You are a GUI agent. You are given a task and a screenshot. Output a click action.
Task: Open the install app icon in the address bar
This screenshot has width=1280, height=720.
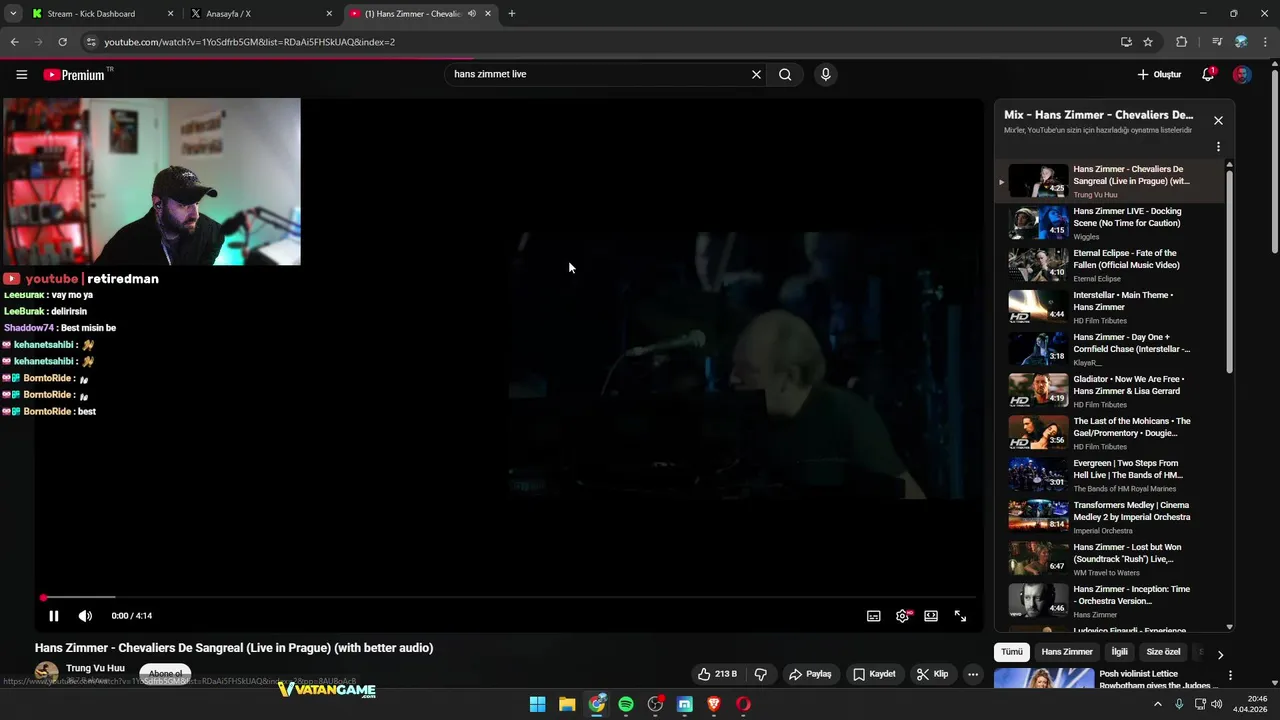pyautogui.click(x=1126, y=42)
